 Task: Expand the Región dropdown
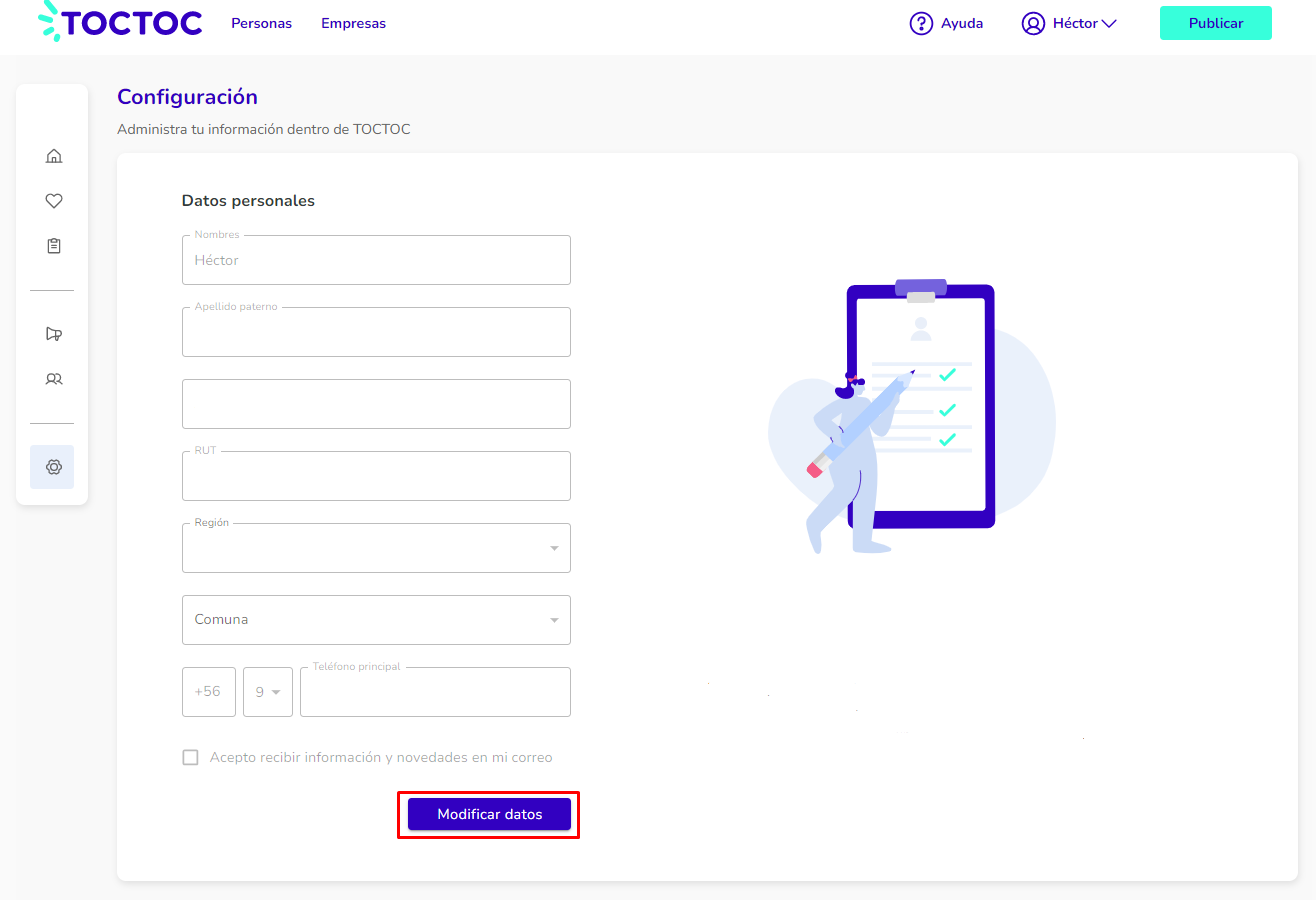click(x=376, y=548)
